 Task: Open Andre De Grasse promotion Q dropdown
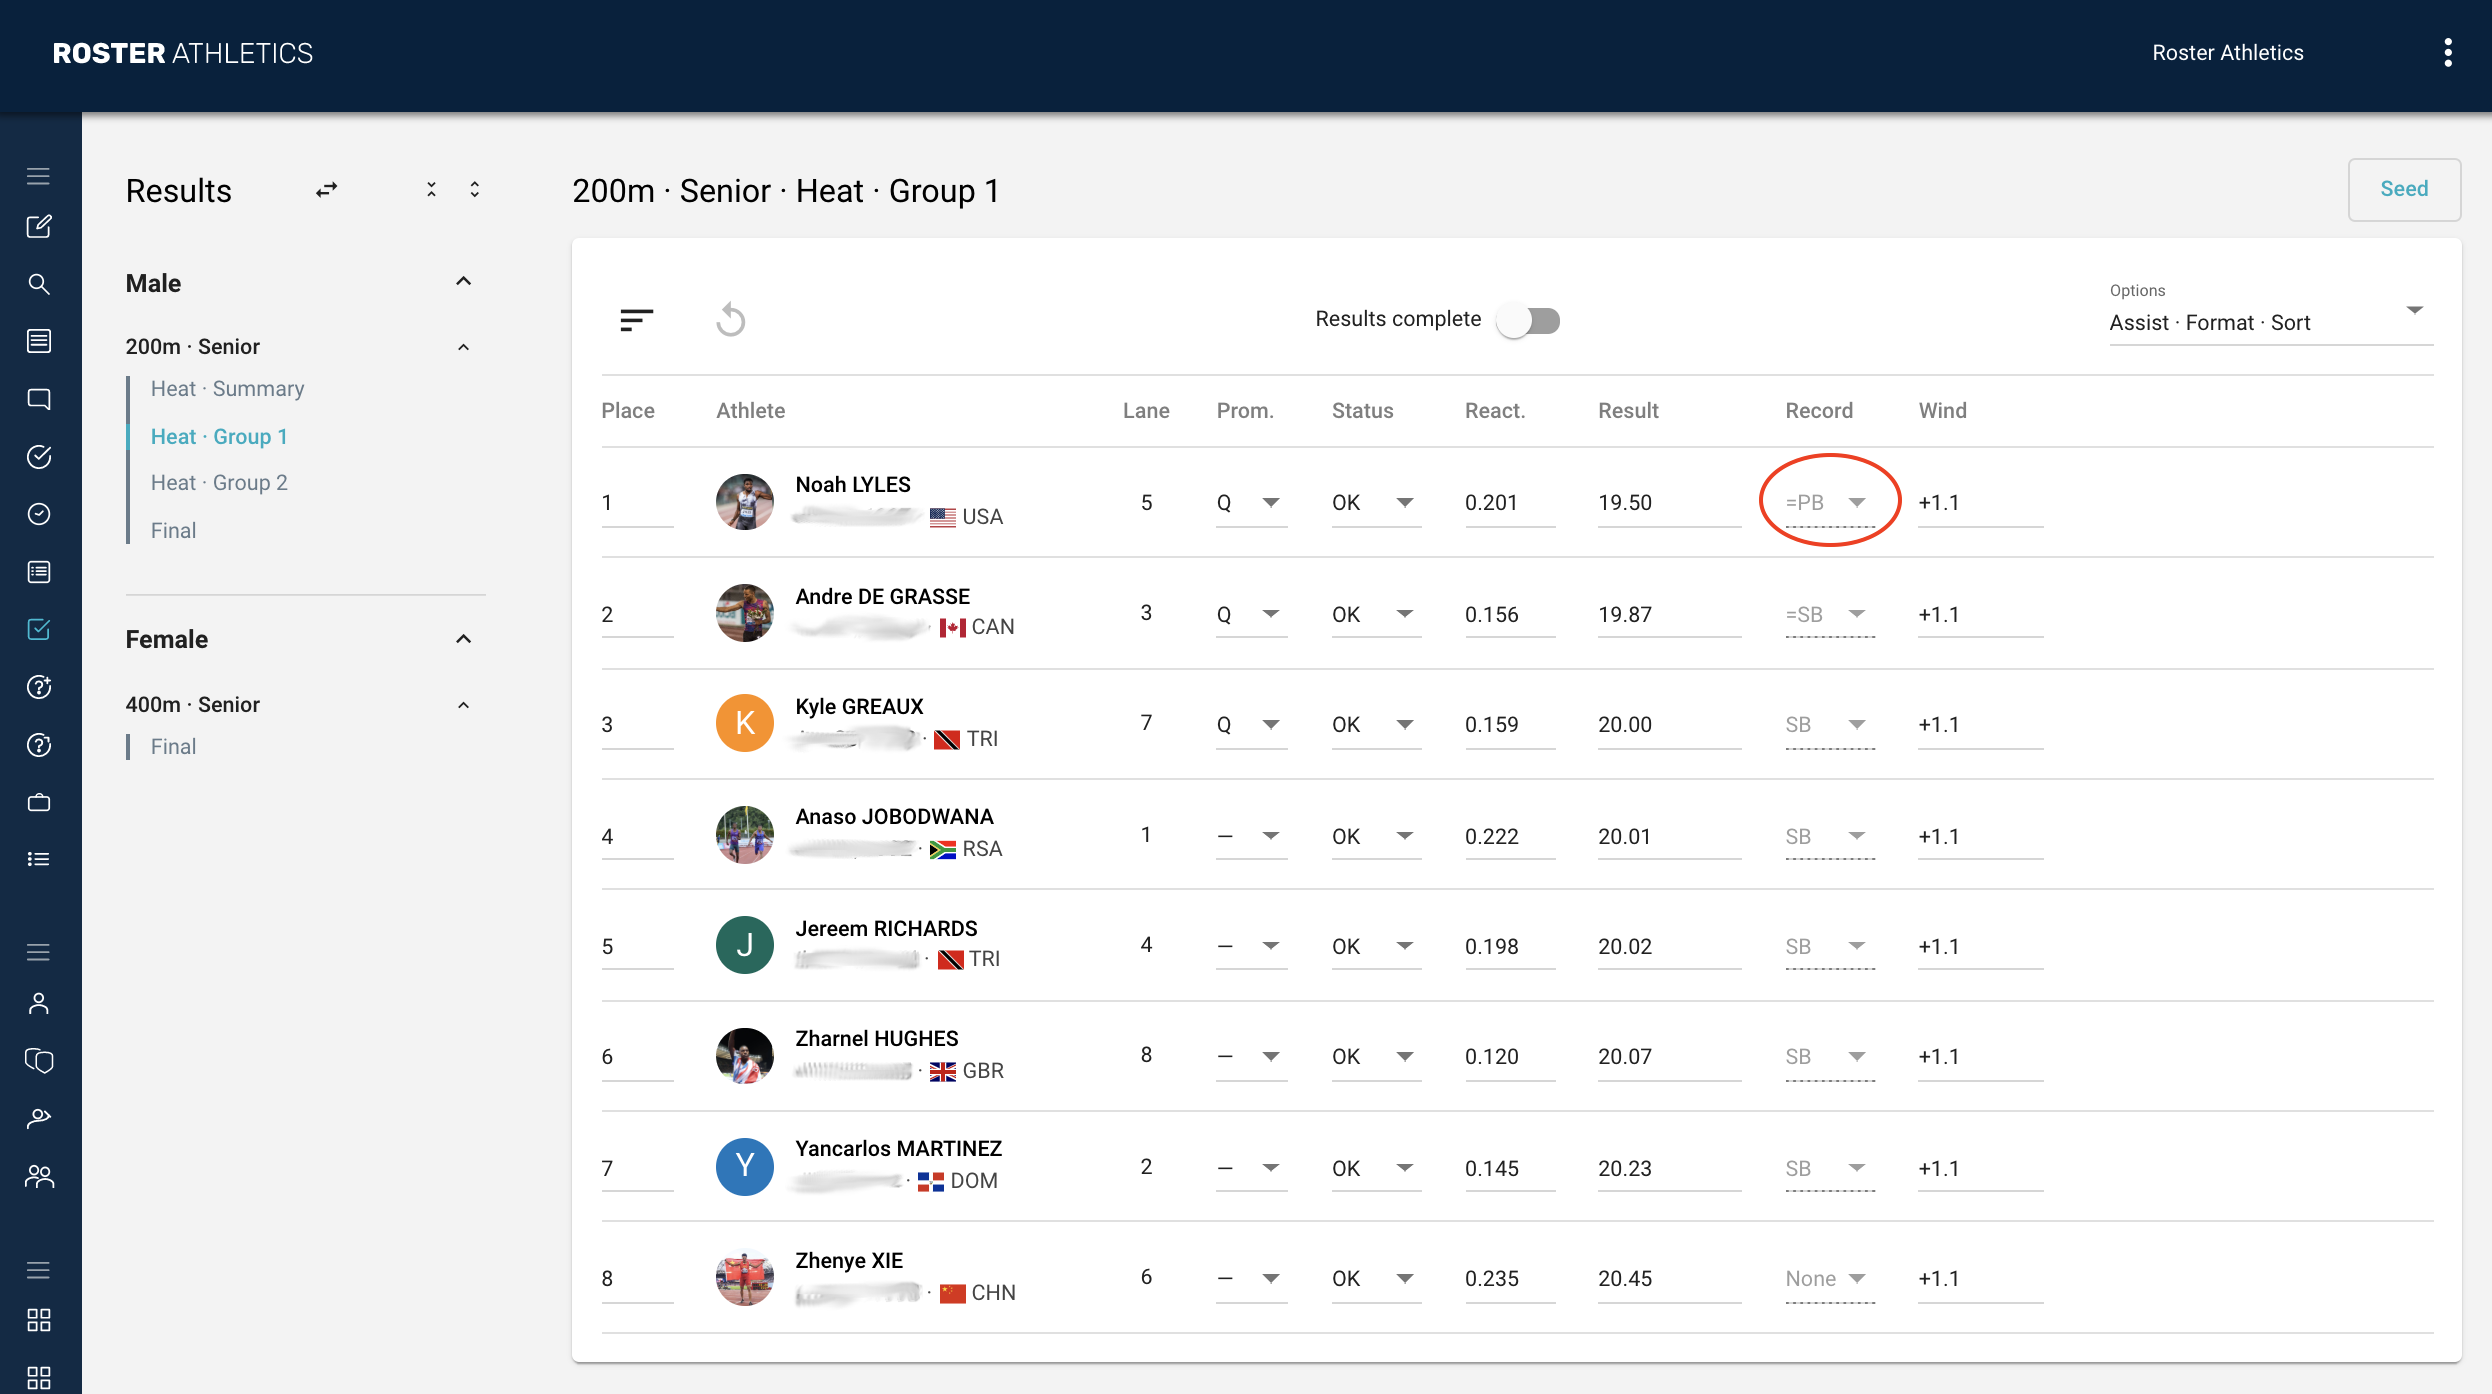1250,614
